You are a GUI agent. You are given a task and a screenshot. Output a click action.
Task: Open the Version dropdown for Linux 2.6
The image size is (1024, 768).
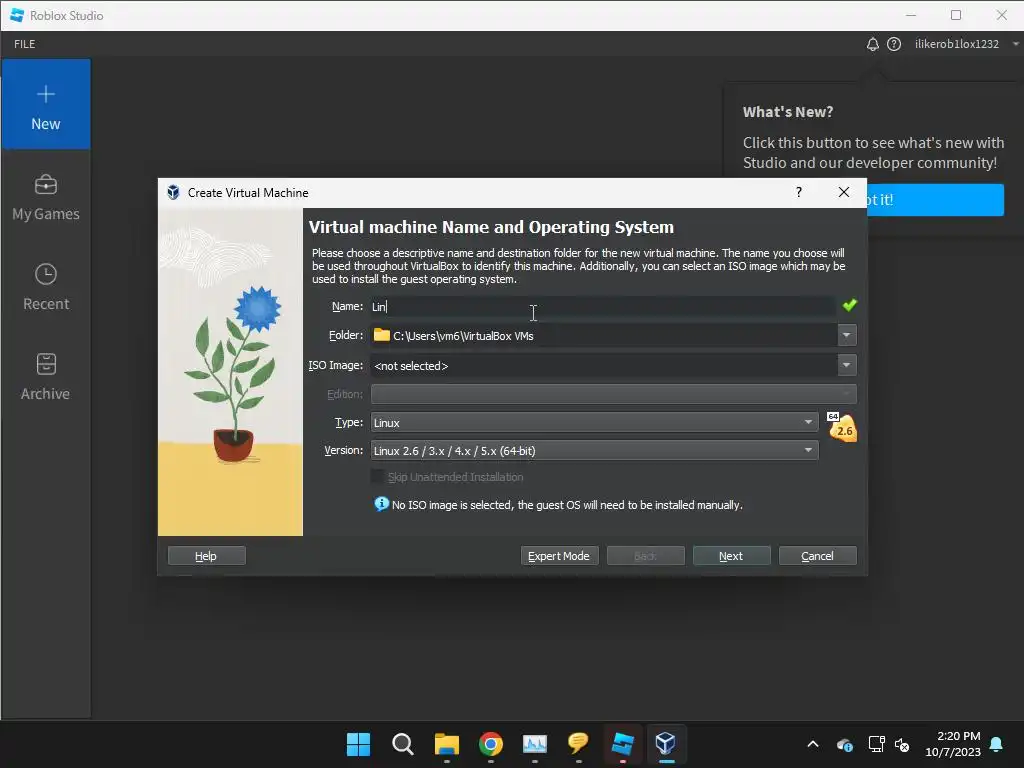(594, 451)
